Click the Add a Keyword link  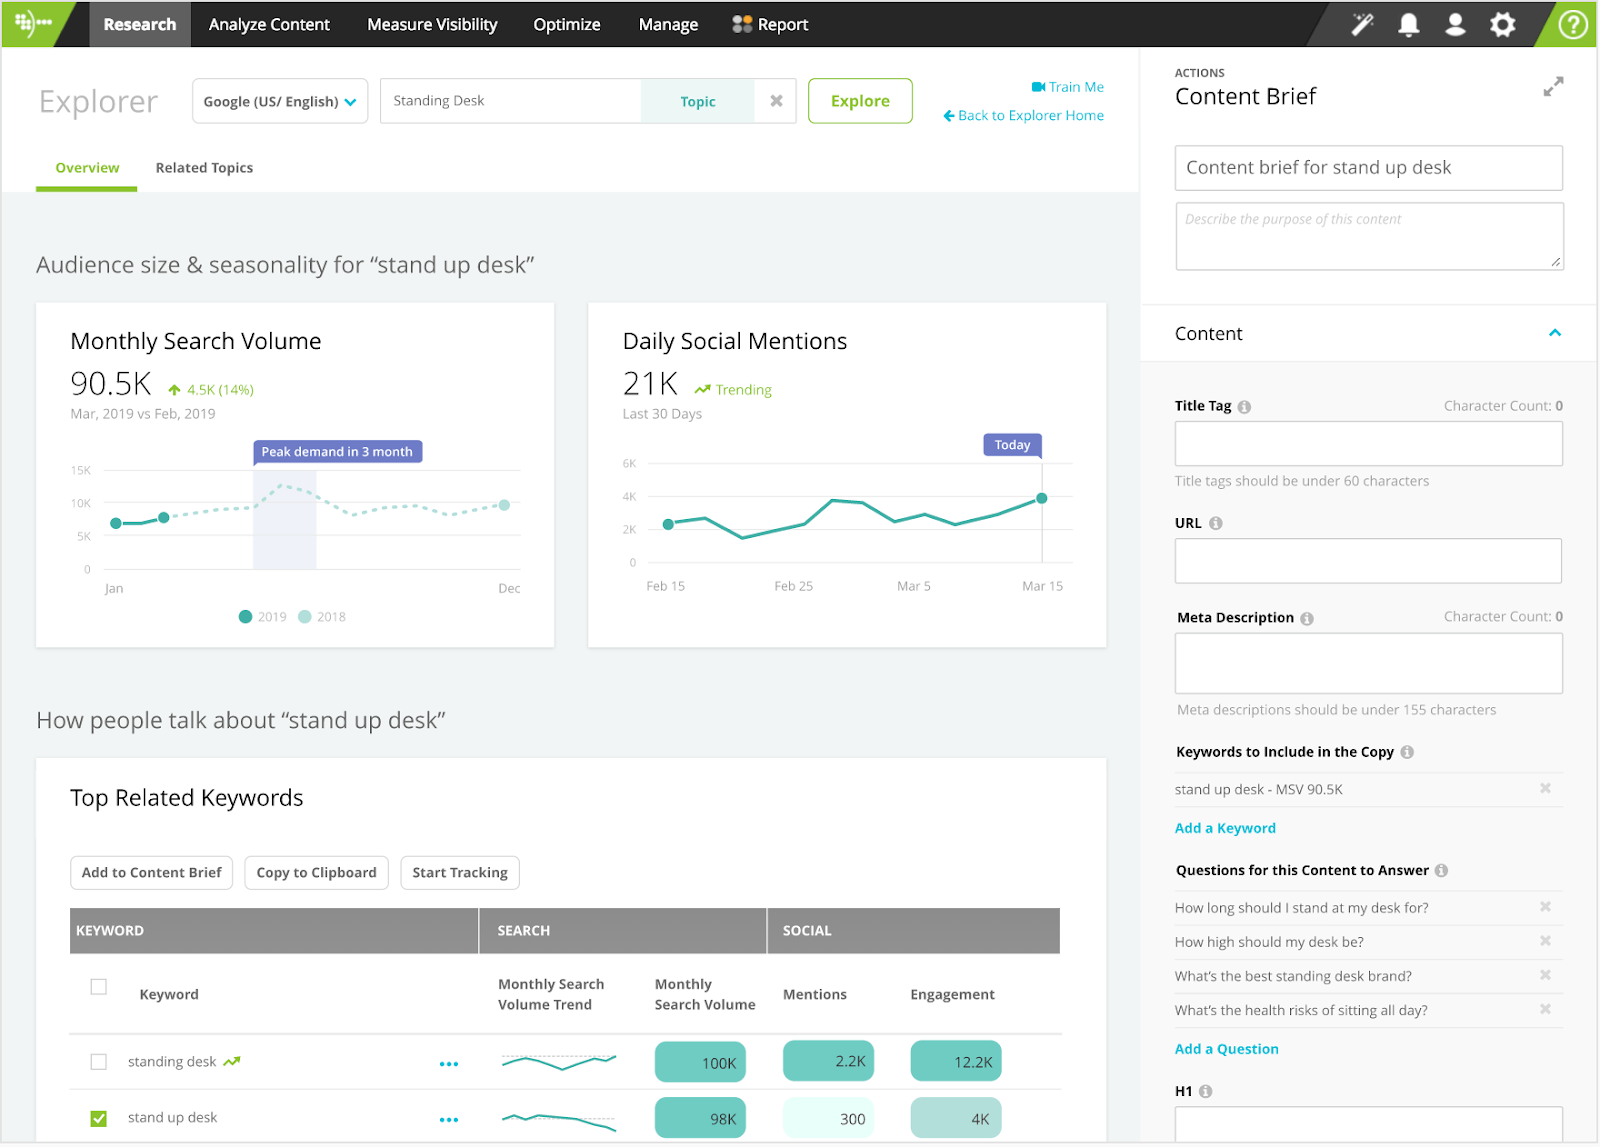pyautogui.click(x=1224, y=827)
